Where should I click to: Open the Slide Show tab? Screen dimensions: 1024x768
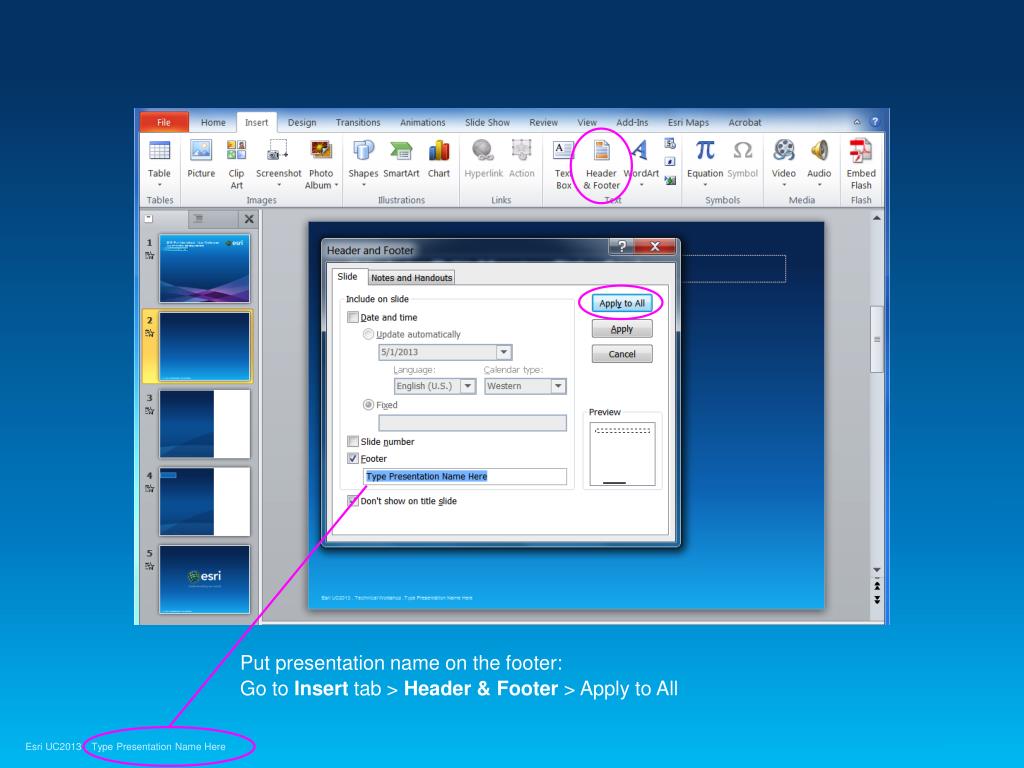click(x=487, y=122)
